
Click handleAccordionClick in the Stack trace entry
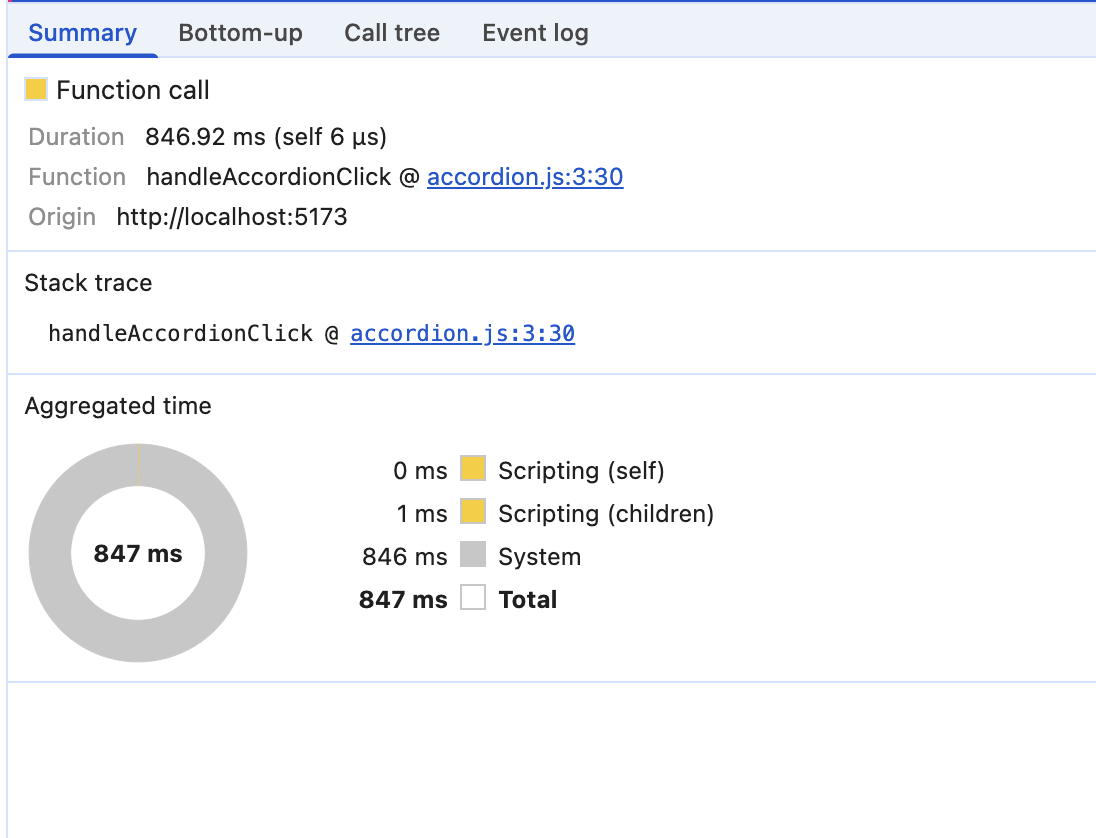(x=180, y=333)
